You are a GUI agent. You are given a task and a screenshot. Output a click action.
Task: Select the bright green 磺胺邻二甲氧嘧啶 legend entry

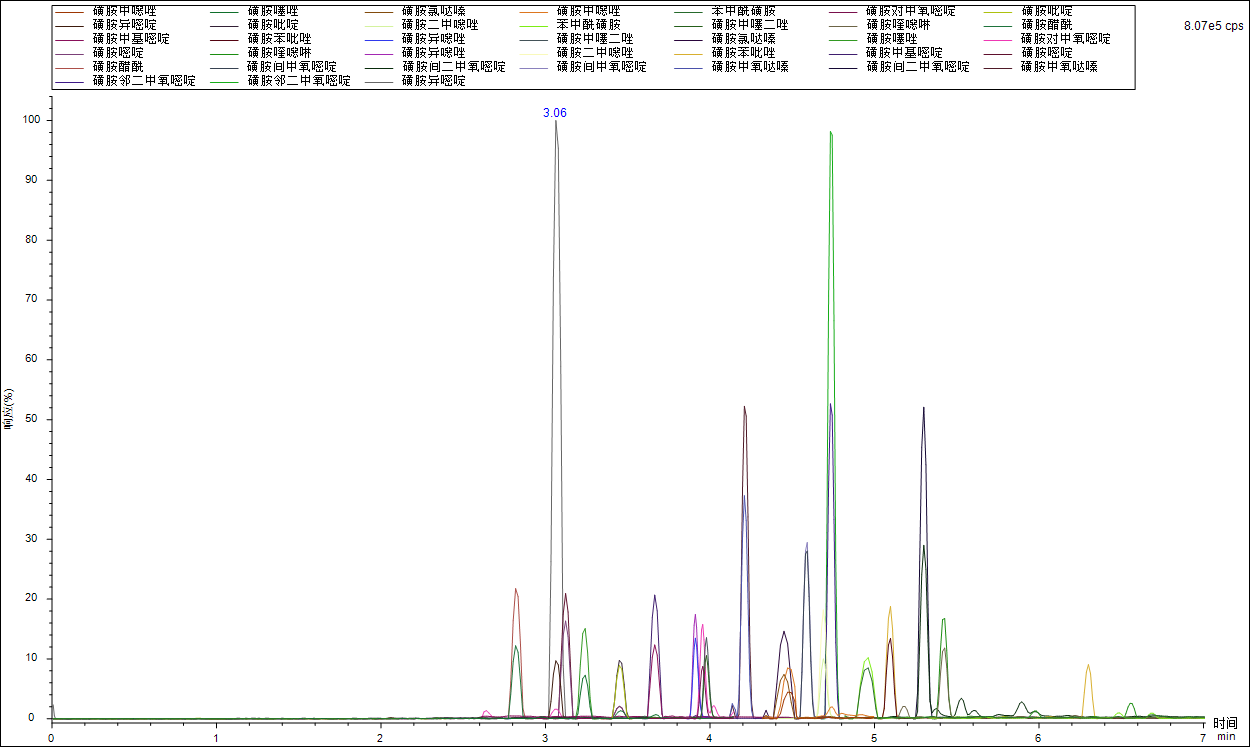[x=299, y=81]
